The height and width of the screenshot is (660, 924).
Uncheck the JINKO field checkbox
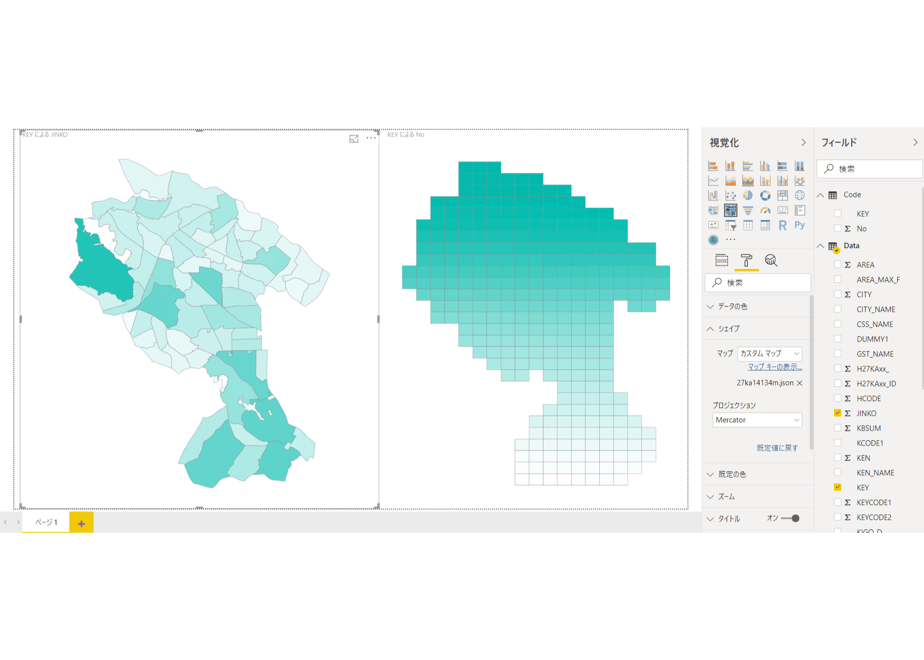(837, 413)
